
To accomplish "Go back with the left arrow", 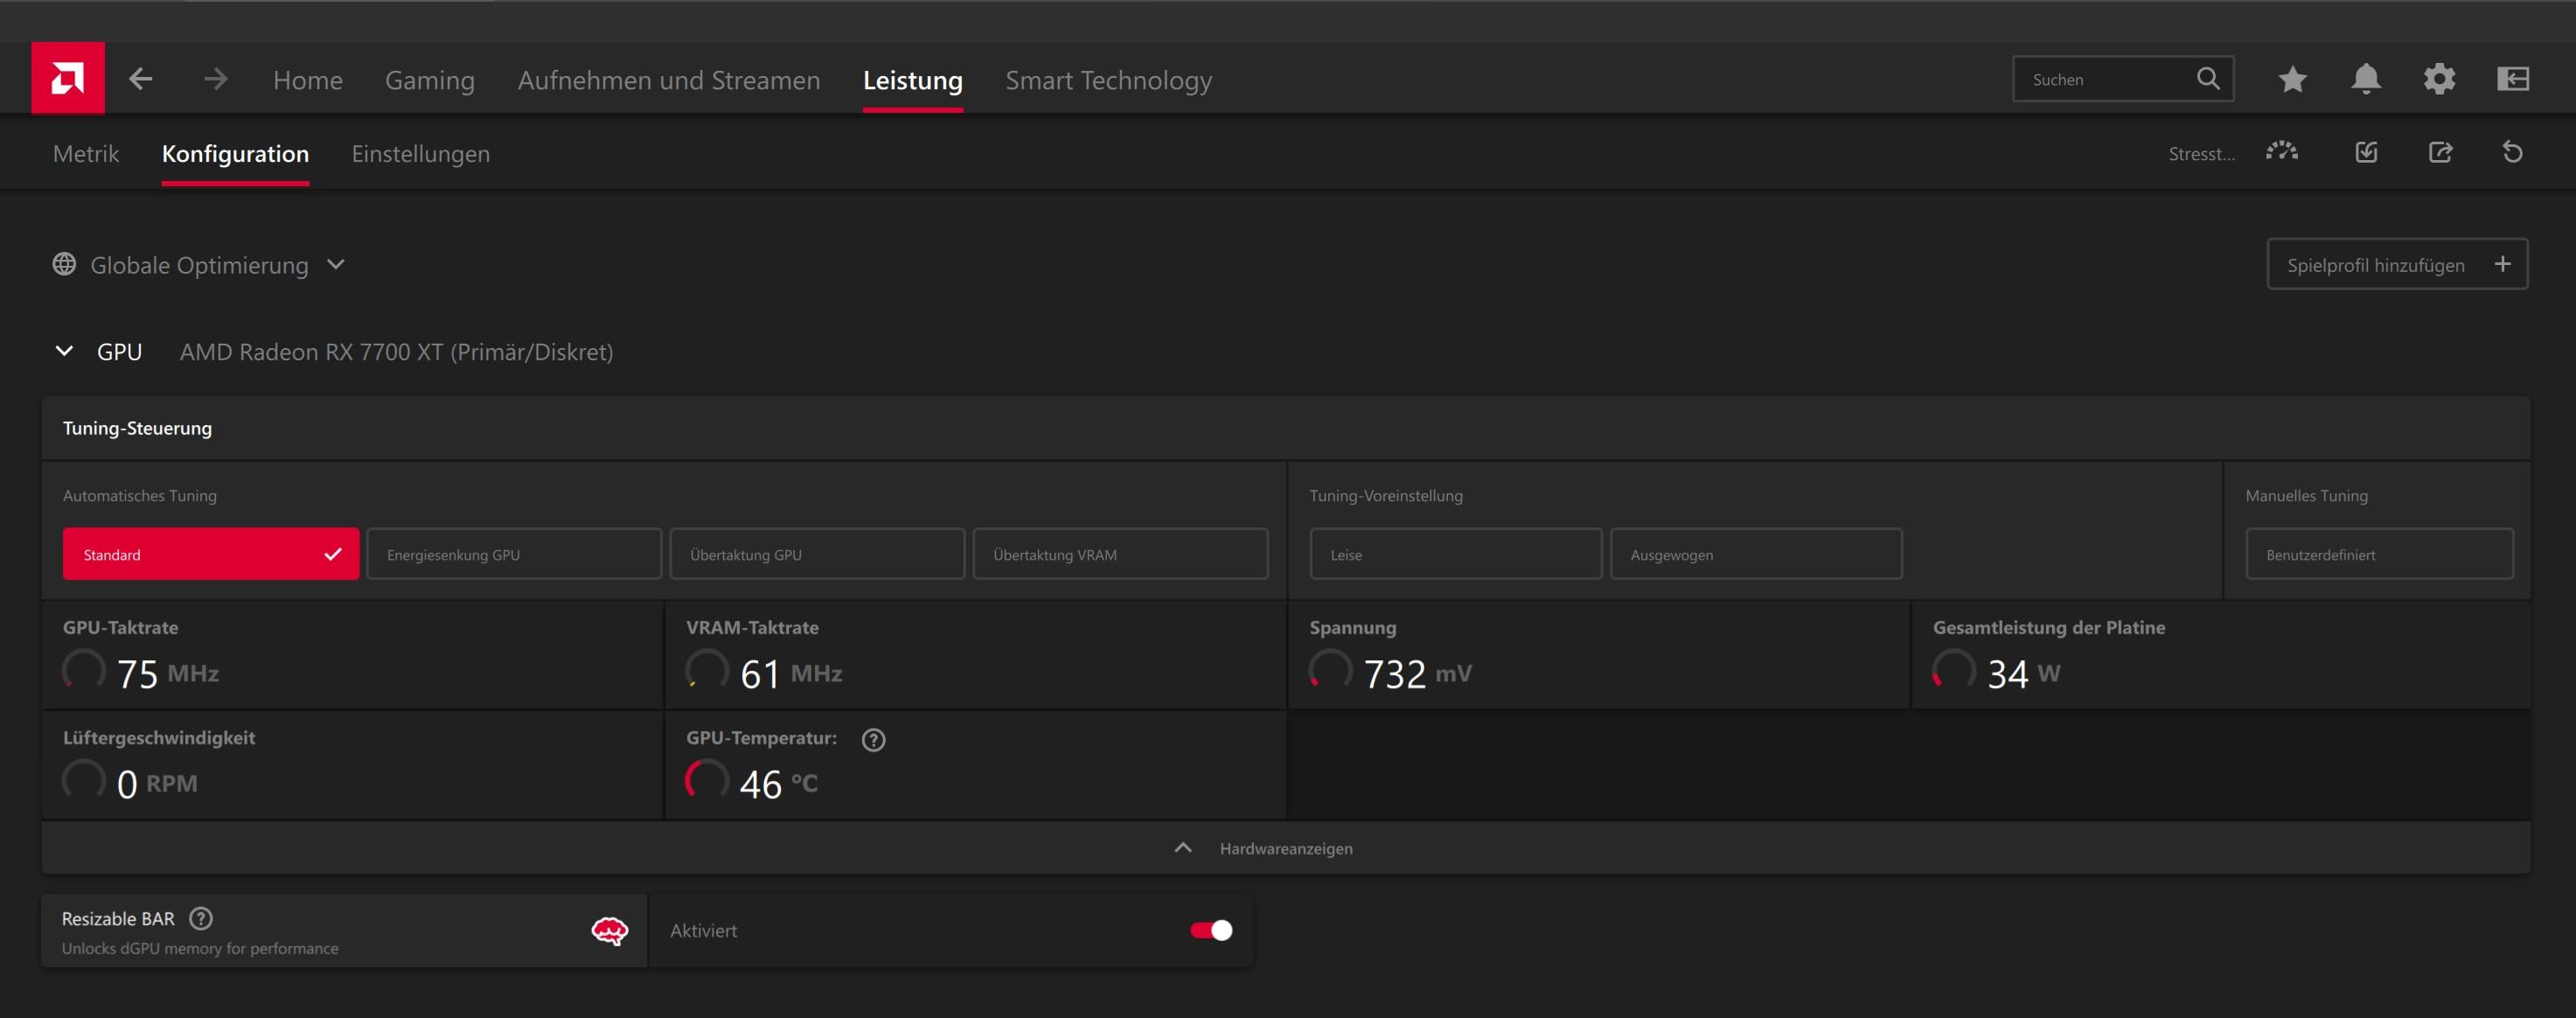I will click(x=141, y=79).
